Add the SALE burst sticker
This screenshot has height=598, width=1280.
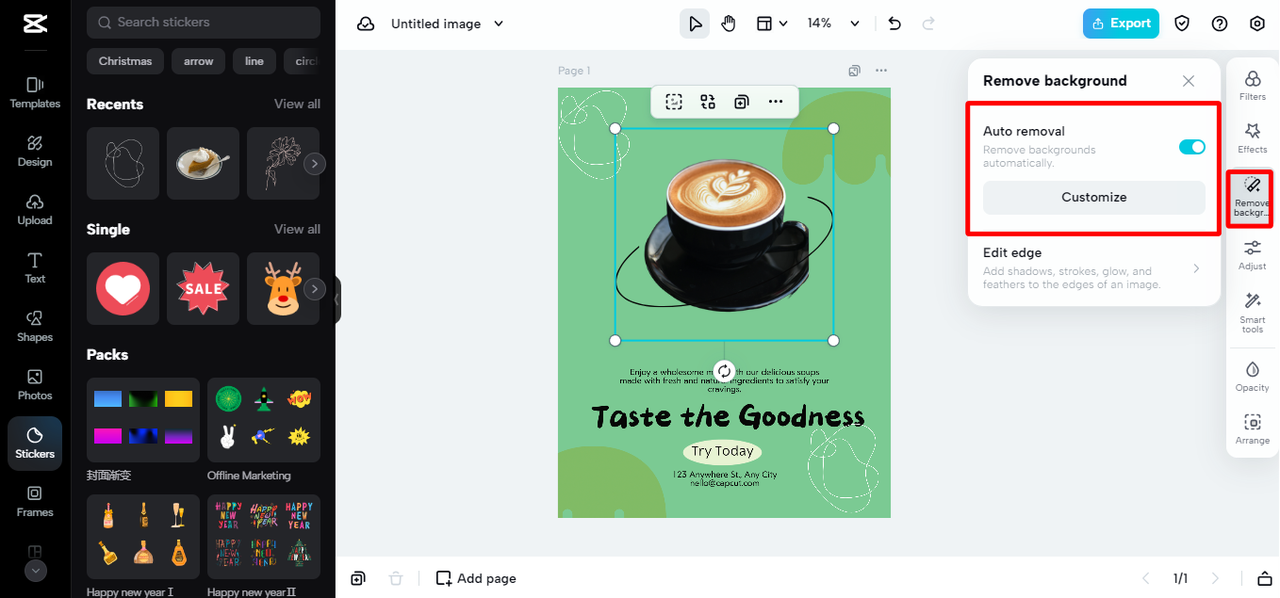[203, 288]
